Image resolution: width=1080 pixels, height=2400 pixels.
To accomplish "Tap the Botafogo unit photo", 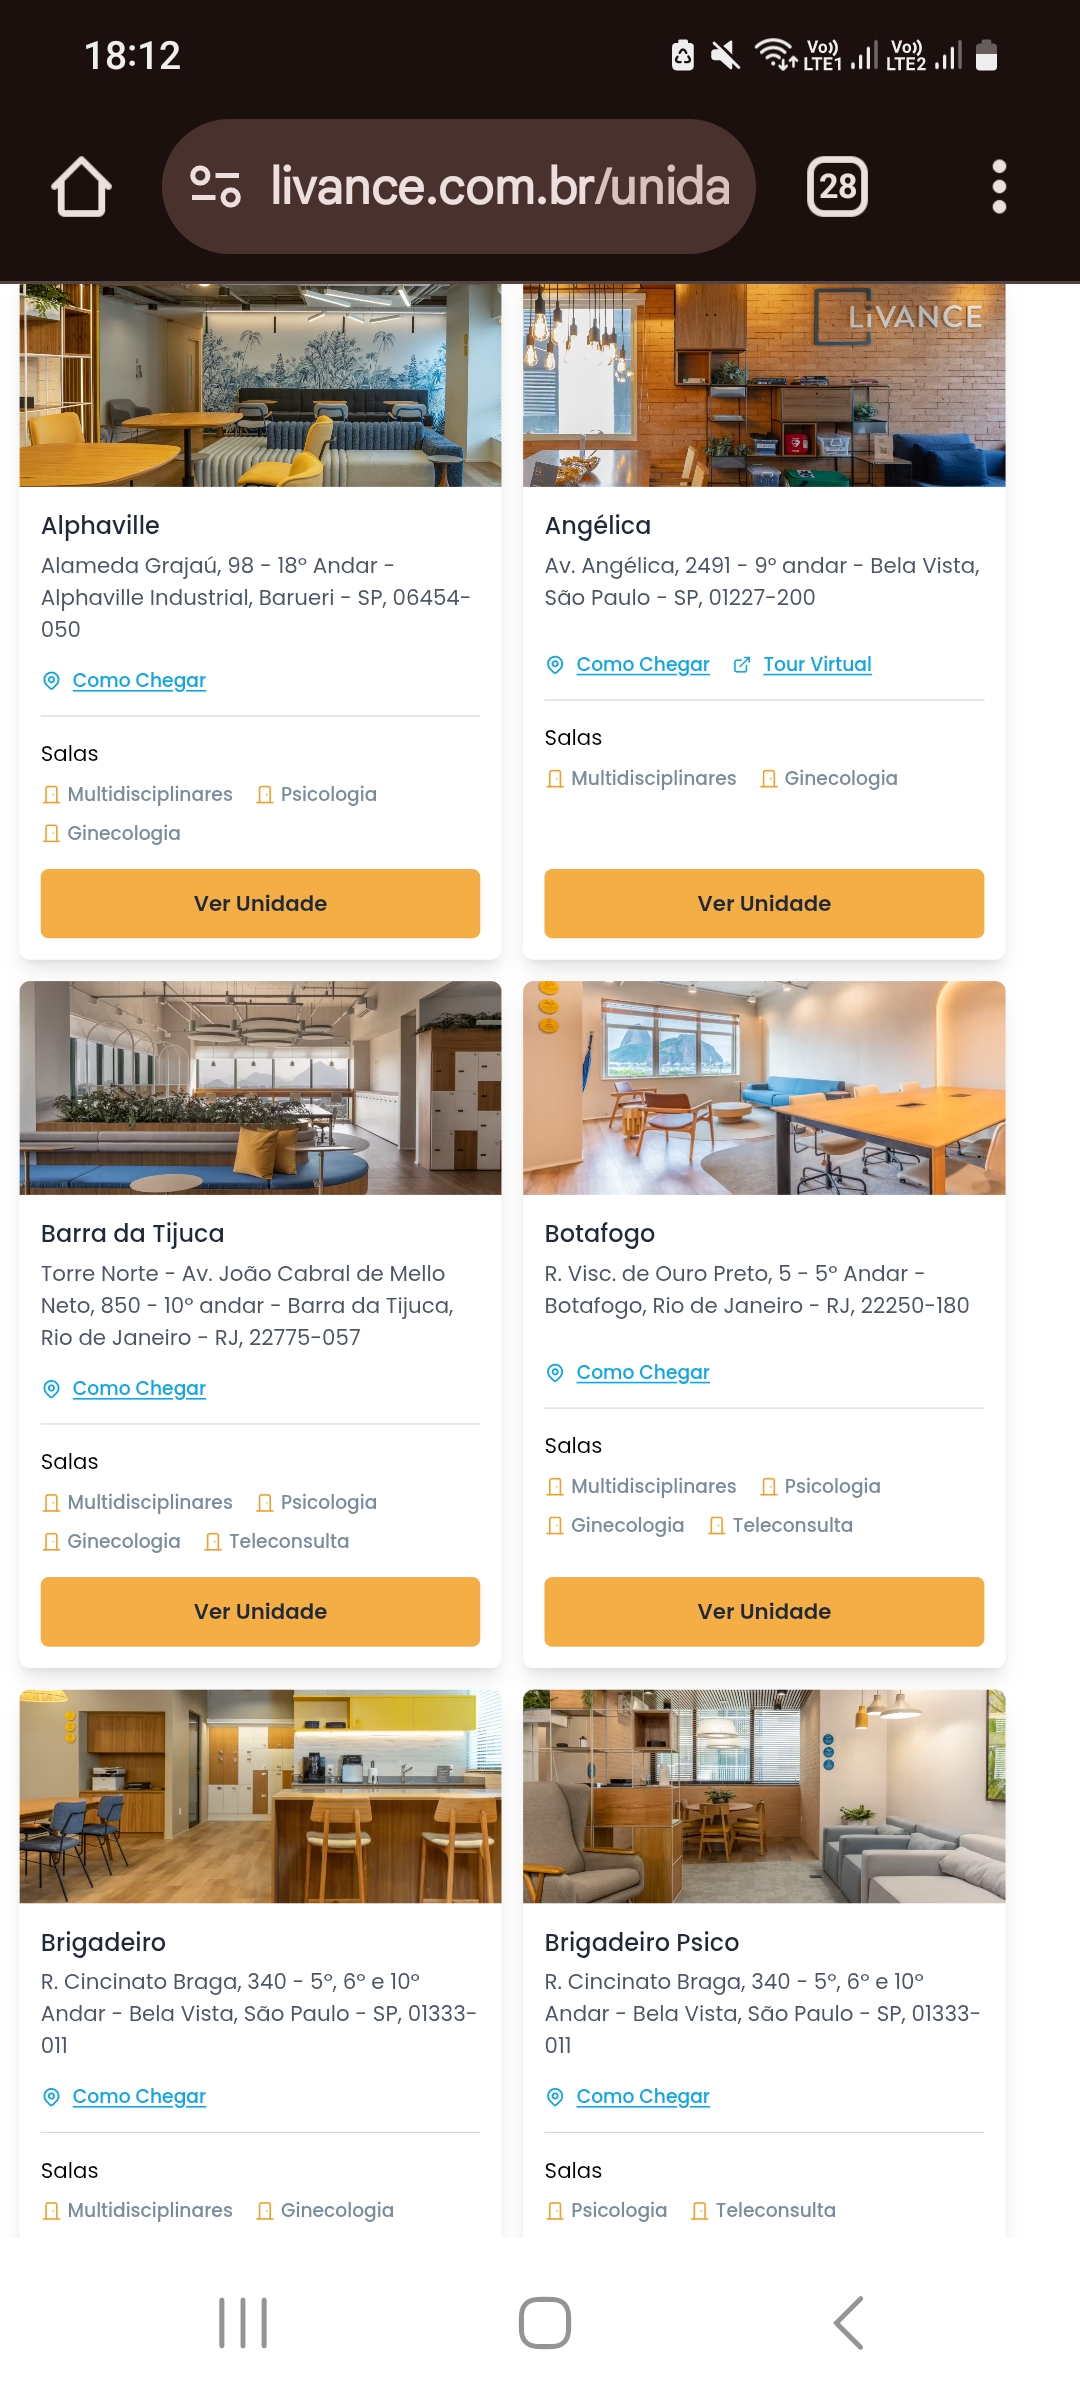I will click(x=764, y=1088).
